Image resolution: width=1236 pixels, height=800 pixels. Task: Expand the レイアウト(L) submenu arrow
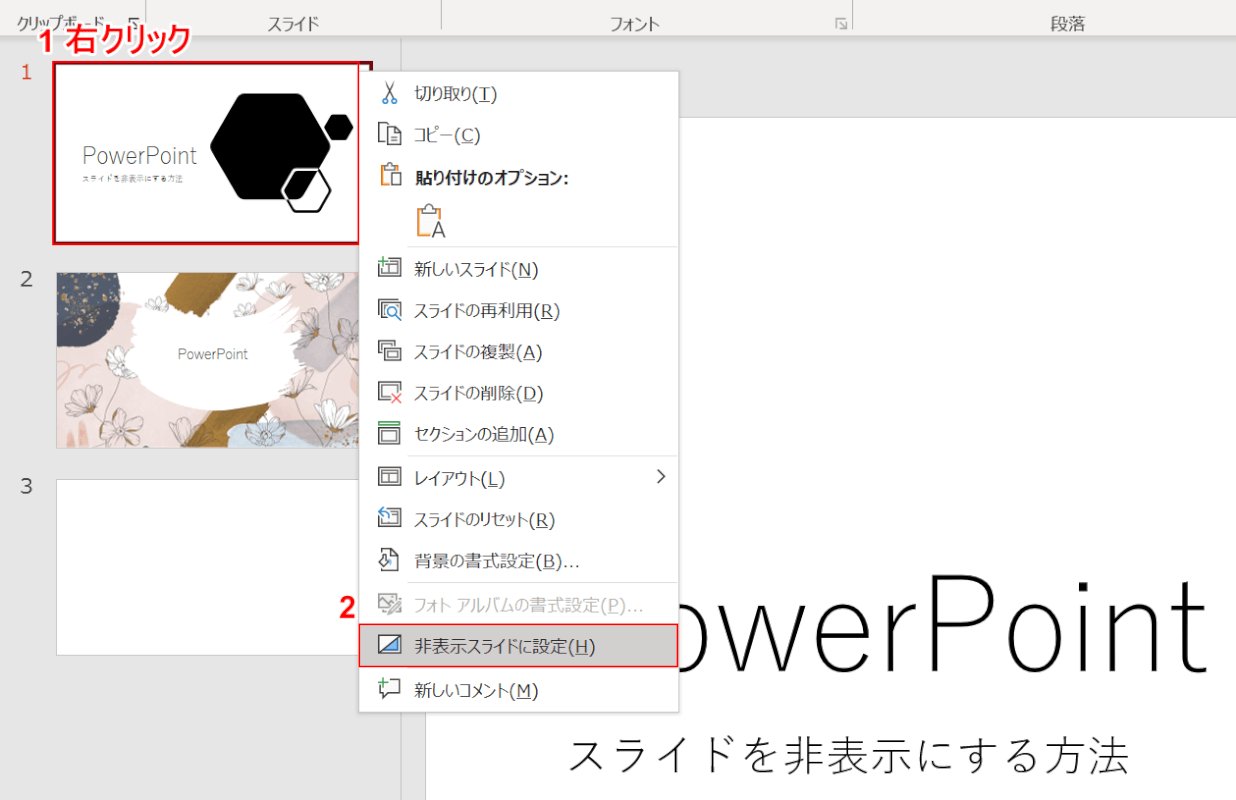[660, 477]
